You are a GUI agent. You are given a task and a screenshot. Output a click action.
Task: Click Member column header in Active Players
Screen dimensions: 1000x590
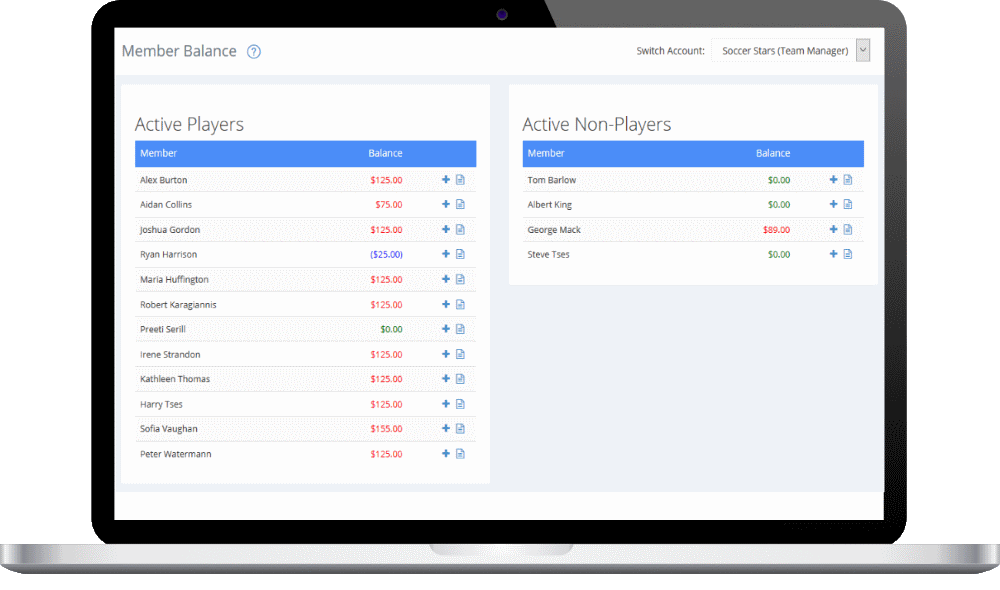click(x=158, y=153)
